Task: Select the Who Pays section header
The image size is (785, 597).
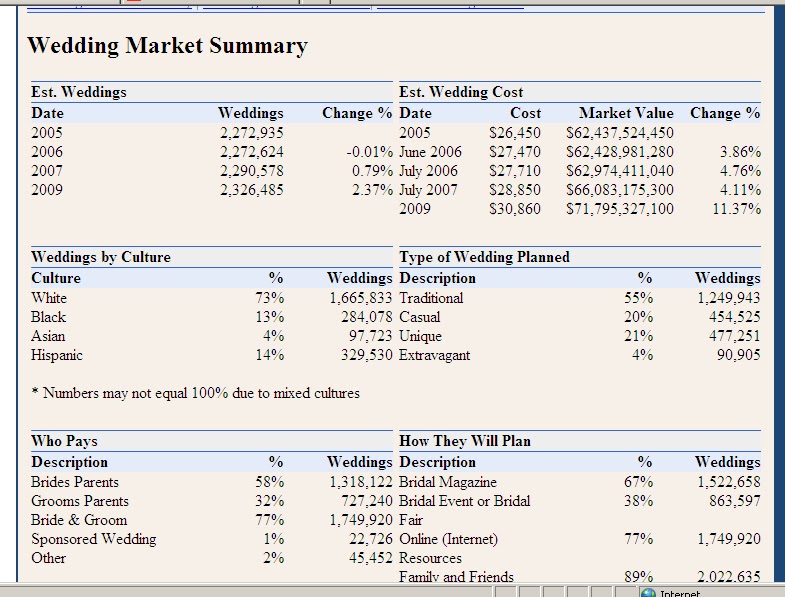Action: pos(65,441)
